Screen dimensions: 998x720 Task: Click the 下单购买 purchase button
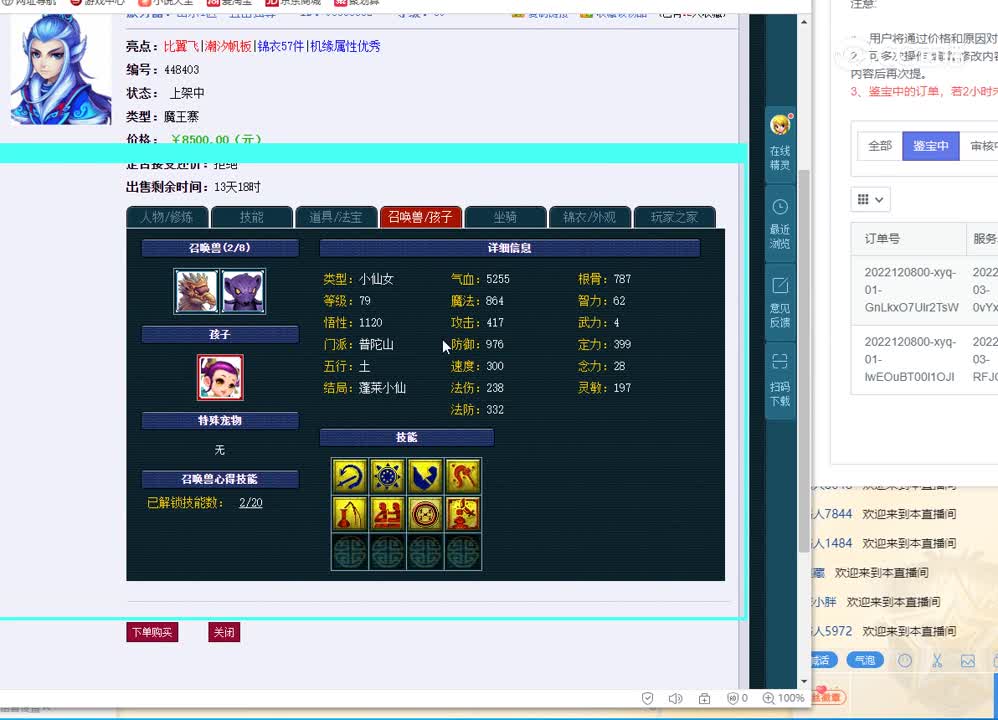coord(152,632)
